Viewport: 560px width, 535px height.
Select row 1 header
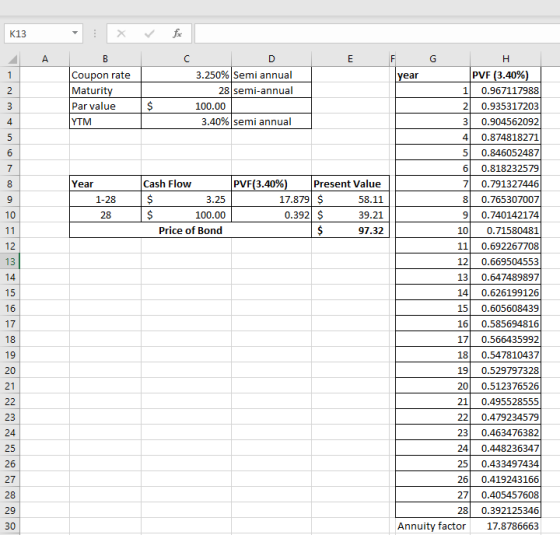(x=10, y=75)
